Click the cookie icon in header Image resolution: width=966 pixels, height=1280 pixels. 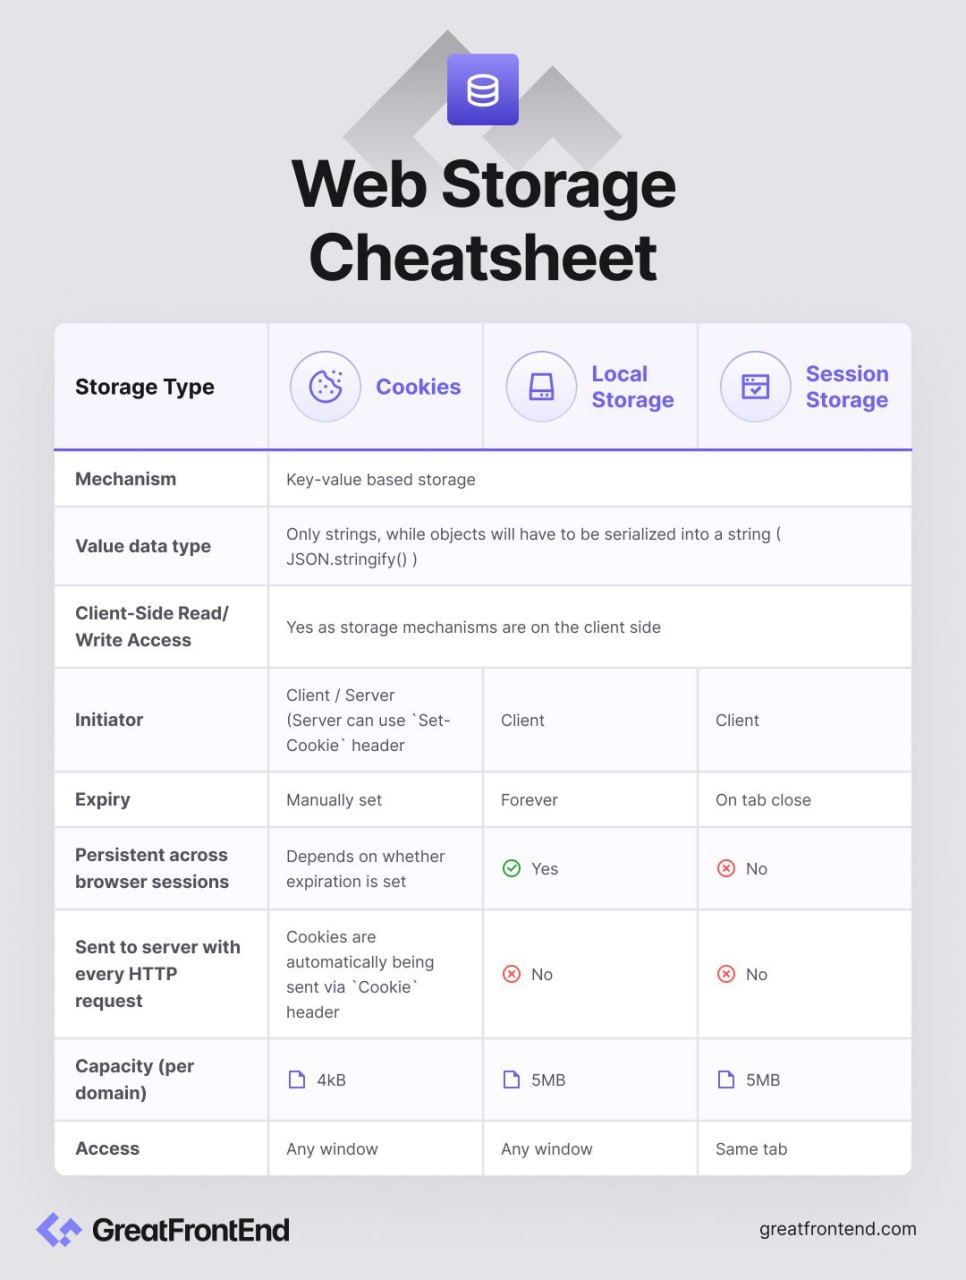coord(325,386)
